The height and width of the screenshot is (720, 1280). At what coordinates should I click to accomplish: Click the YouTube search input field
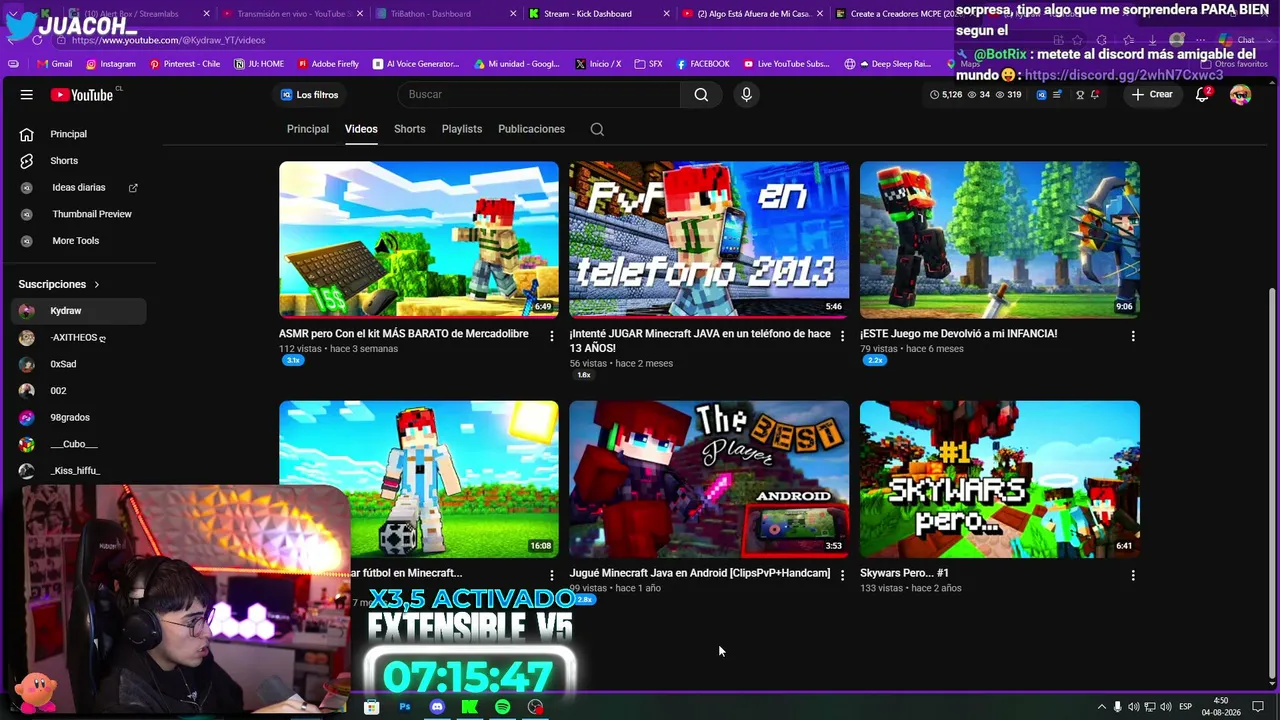540,95
